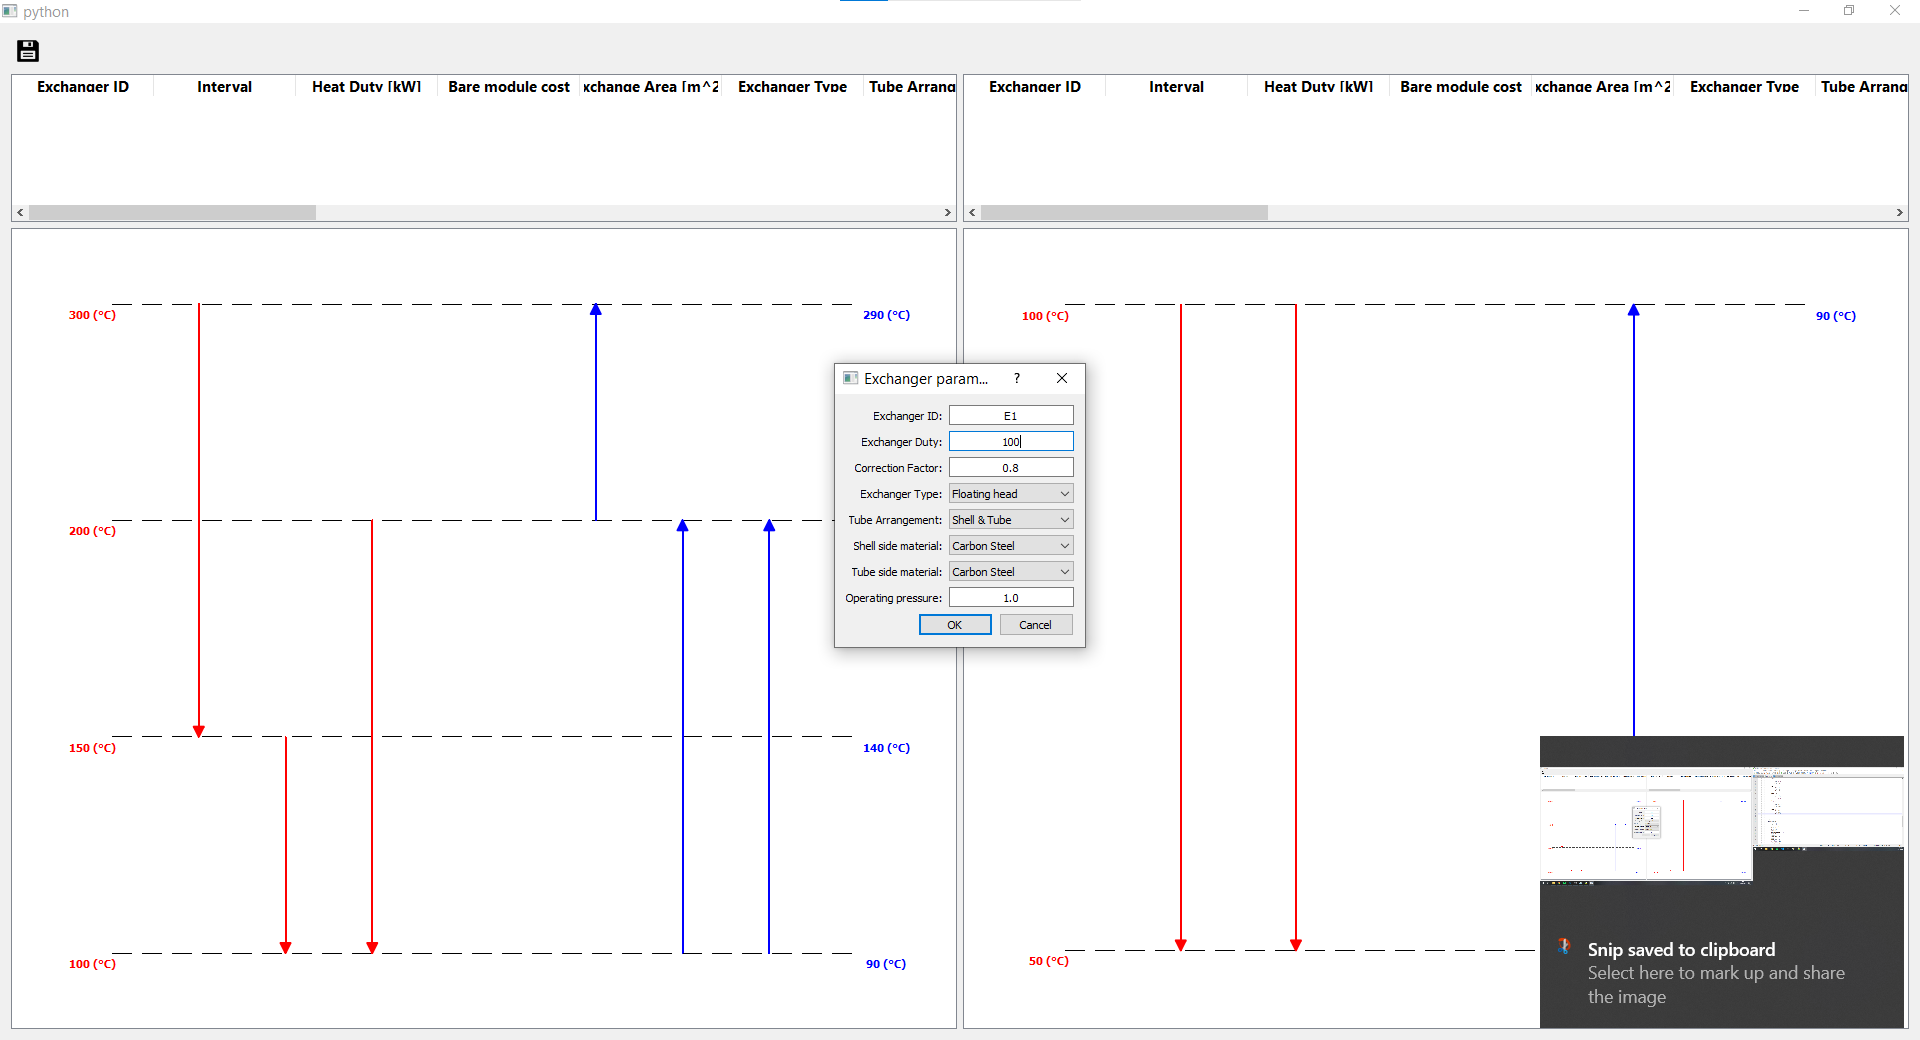
Task: Click left table Bare module cost header
Action: [x=509, y=87]
